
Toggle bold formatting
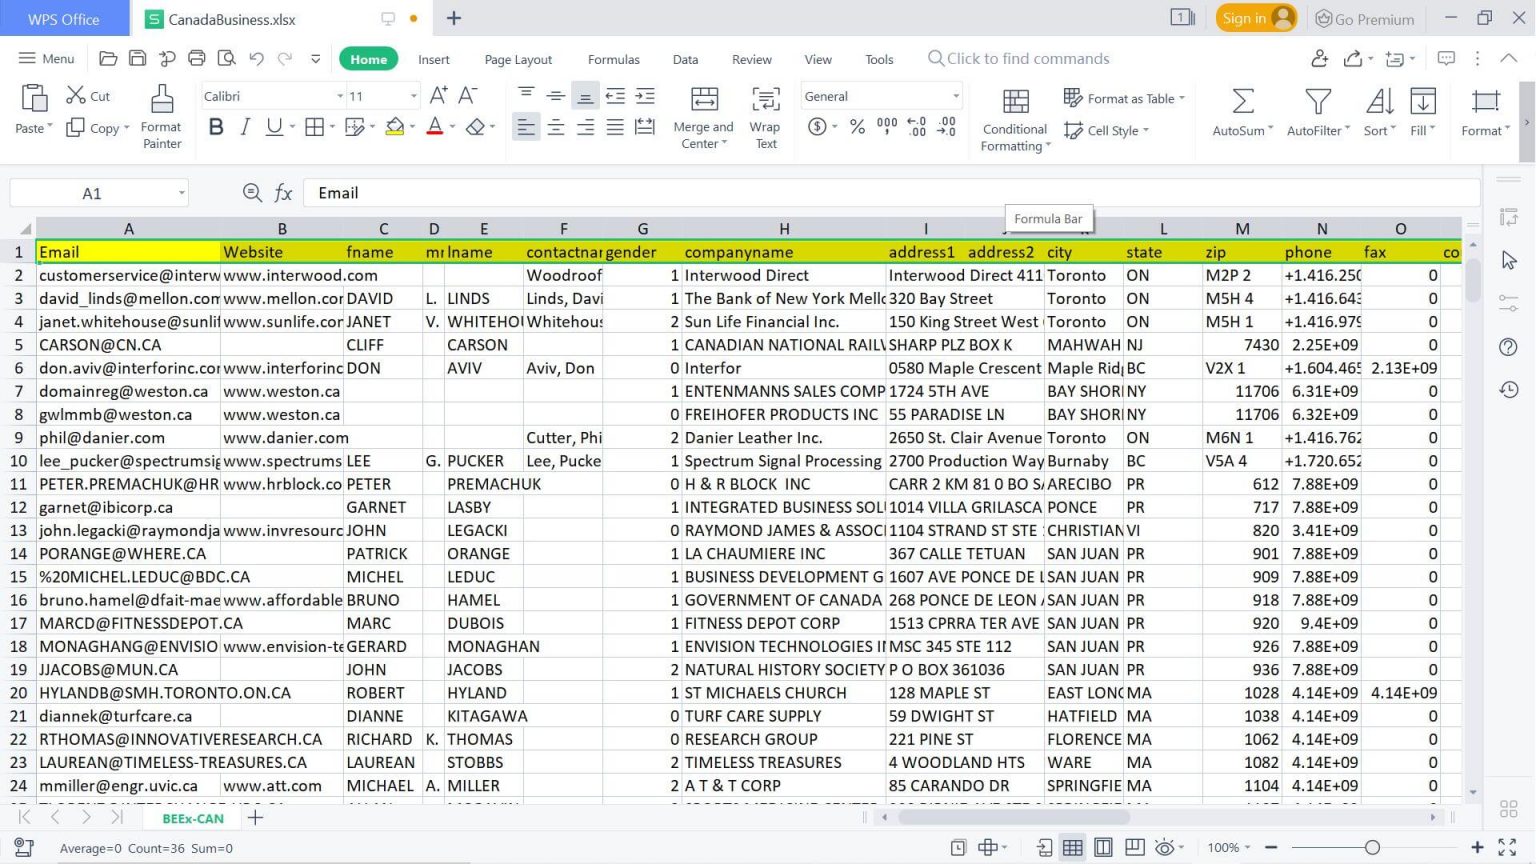(x=216, y=127)
